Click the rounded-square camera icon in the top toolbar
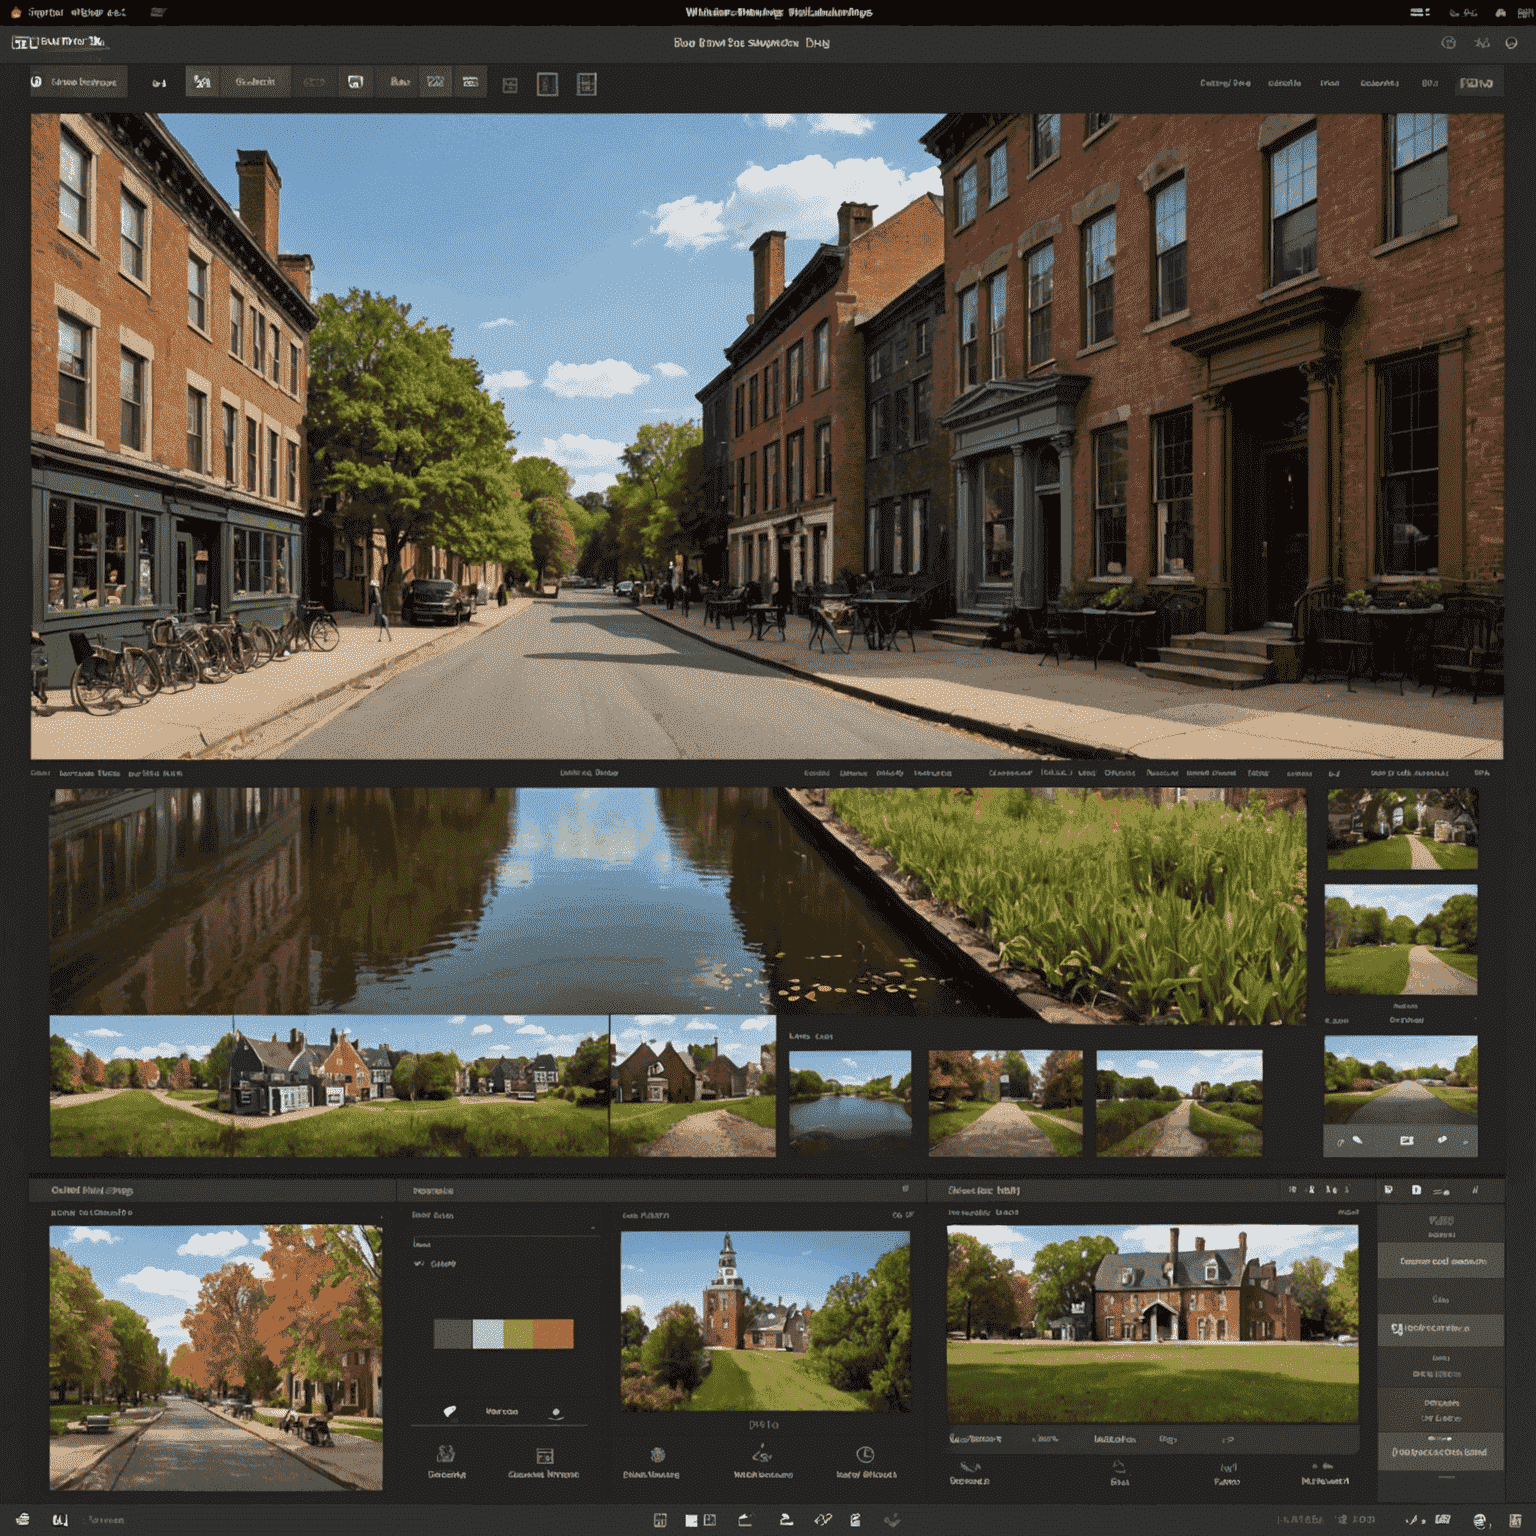1536x1536 pixels. 355,82
